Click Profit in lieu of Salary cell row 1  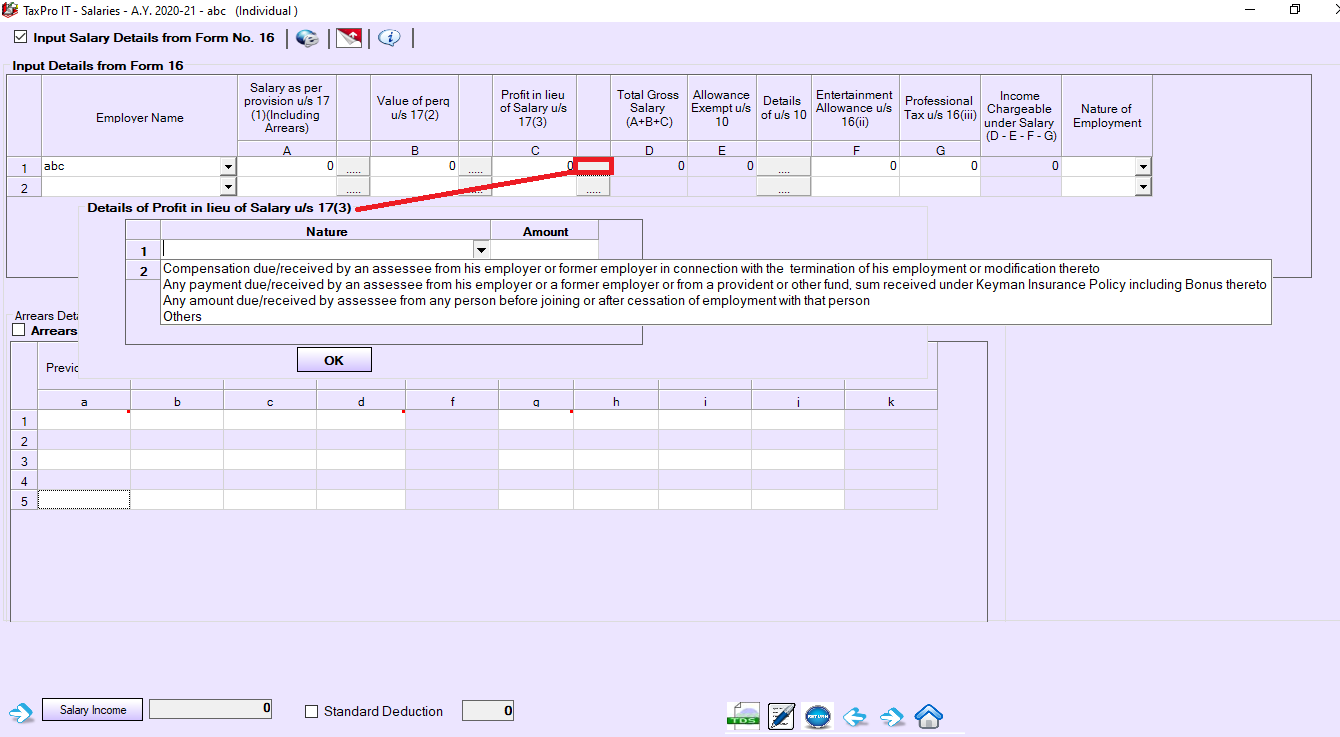pyautogui.click(x=533, y=167)
